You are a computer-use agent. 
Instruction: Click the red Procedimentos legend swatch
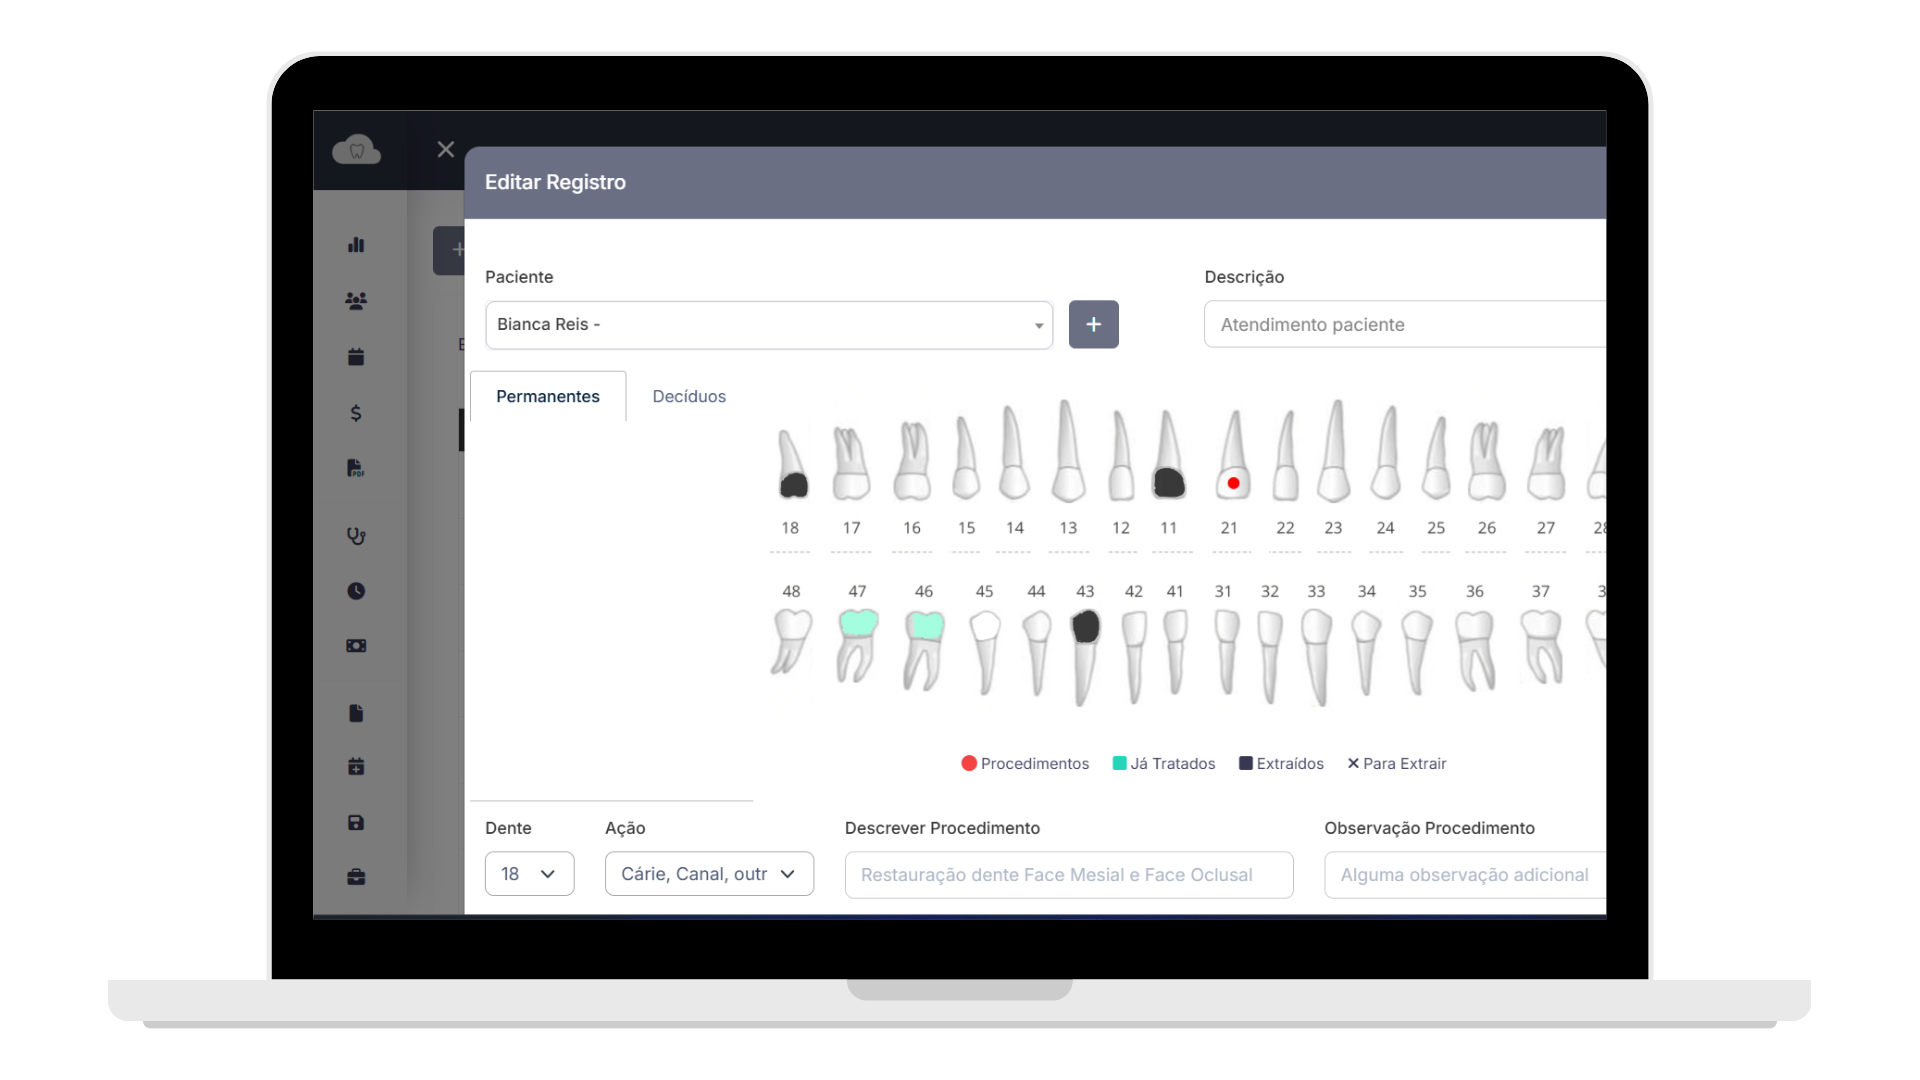(x=969, y=764)
